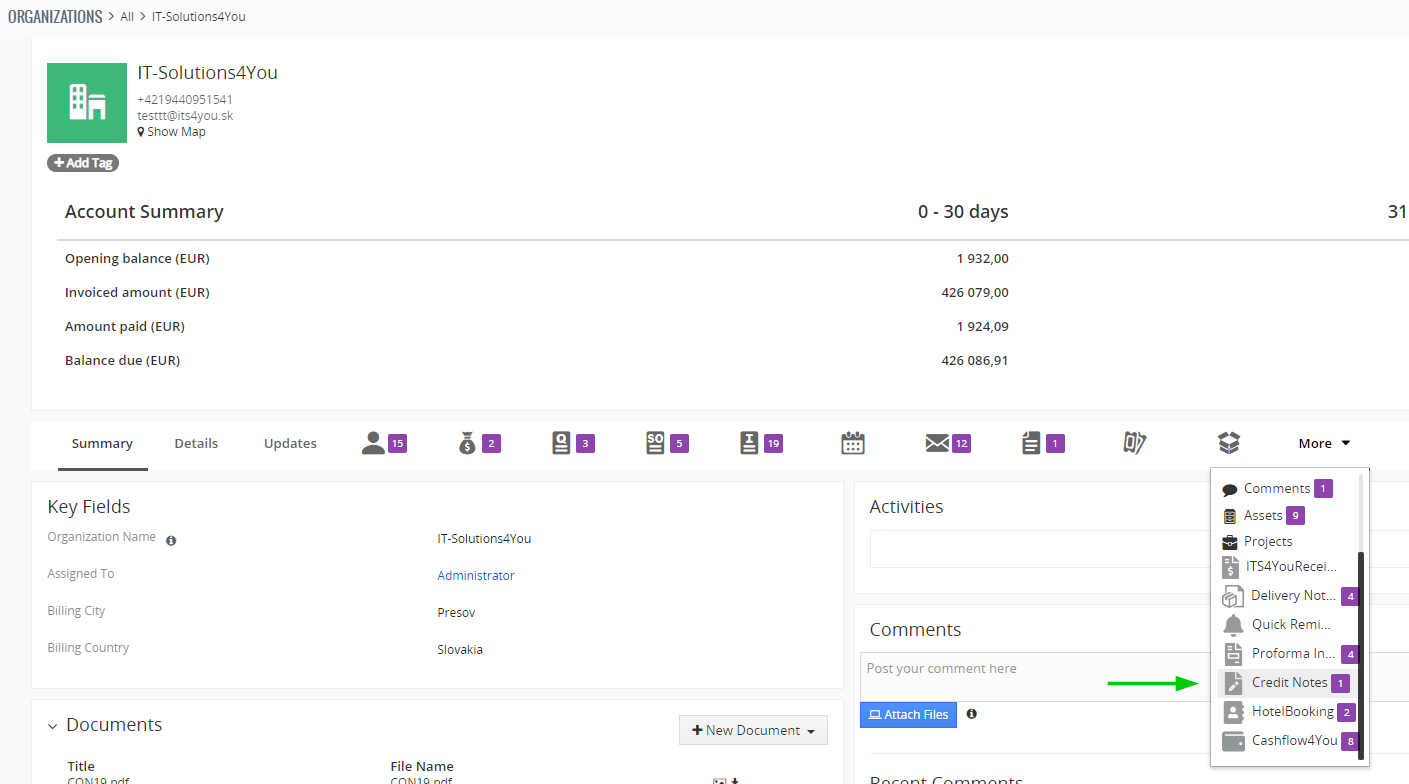Open the Documents tab icon

[1031, 443]
